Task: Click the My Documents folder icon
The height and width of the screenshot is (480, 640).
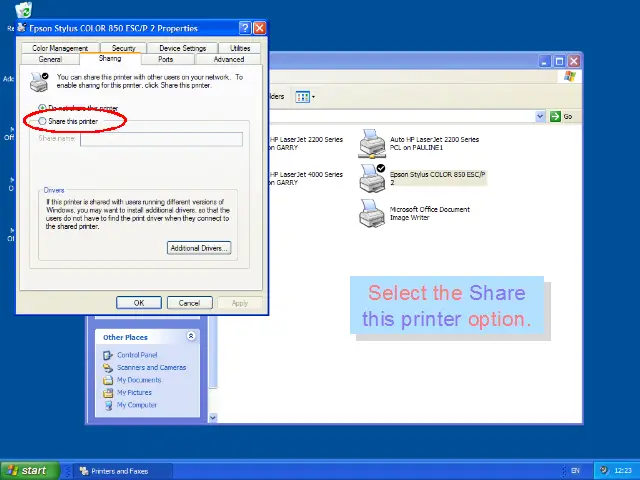Action: pyautogui.click(x=108, y=380)
